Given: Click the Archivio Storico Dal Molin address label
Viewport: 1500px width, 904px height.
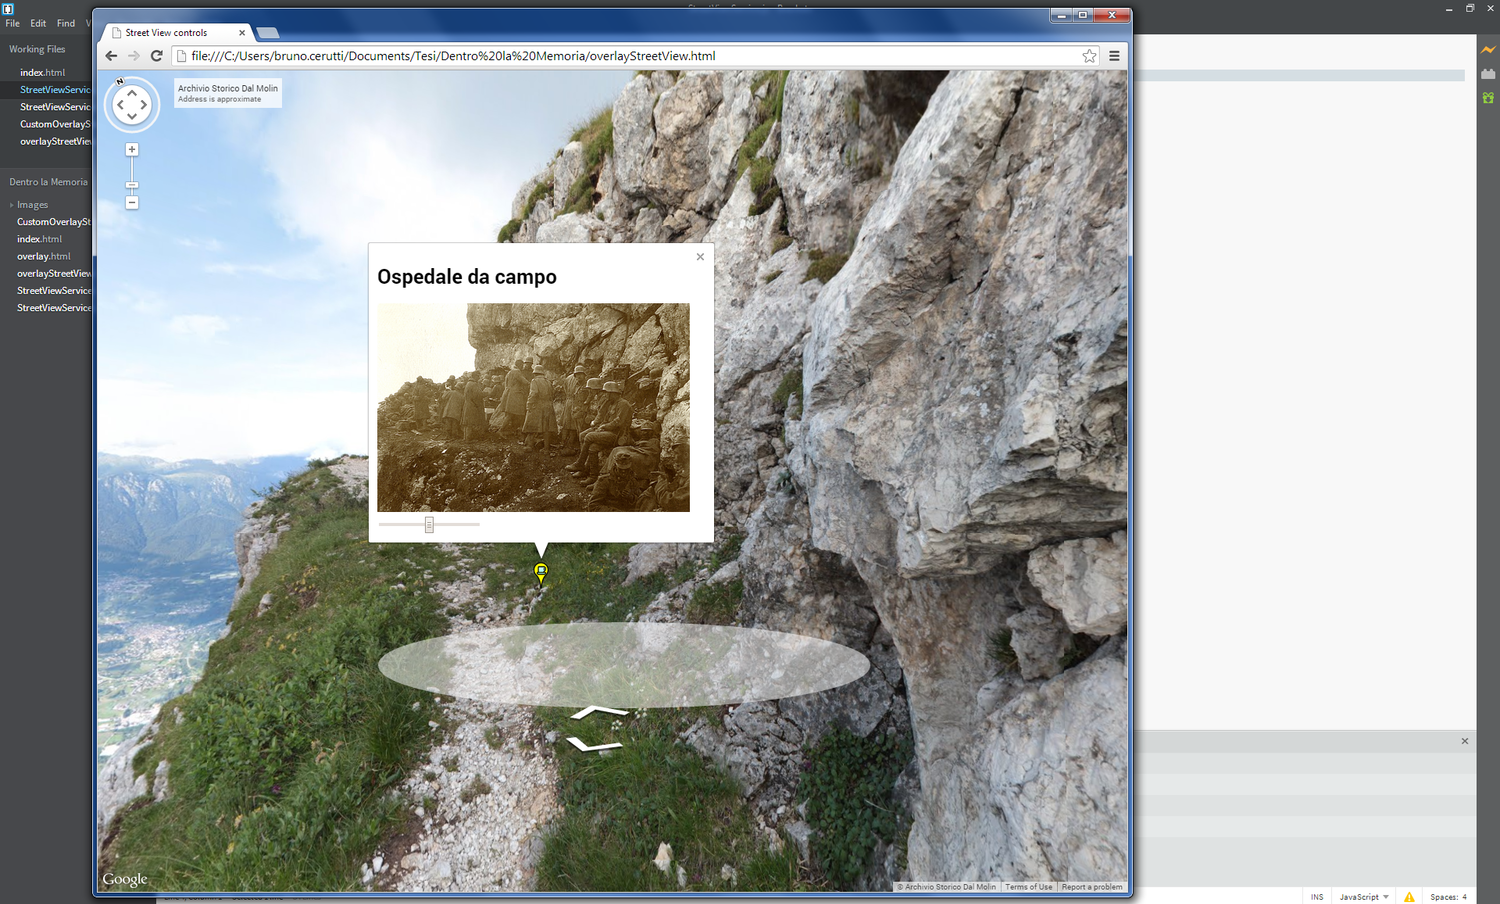Looking at the screenshot, I should pos(228,93).
